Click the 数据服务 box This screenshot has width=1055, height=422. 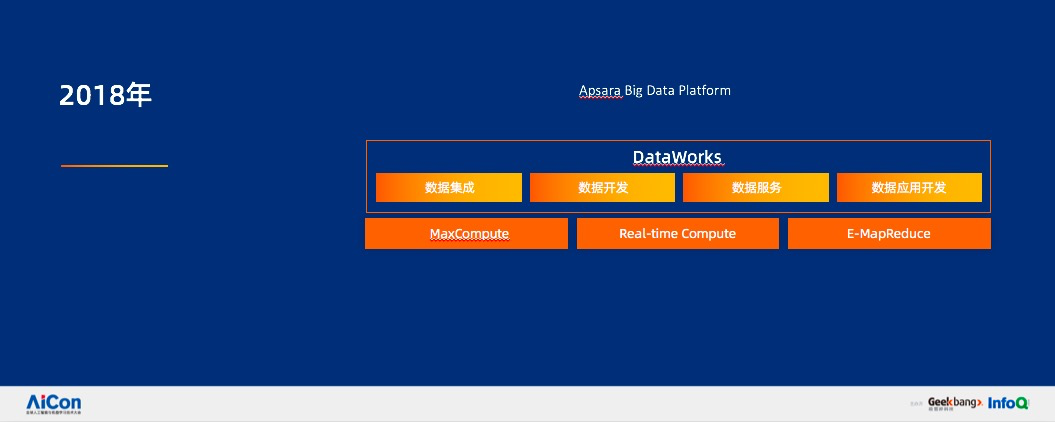click(756, 188)
